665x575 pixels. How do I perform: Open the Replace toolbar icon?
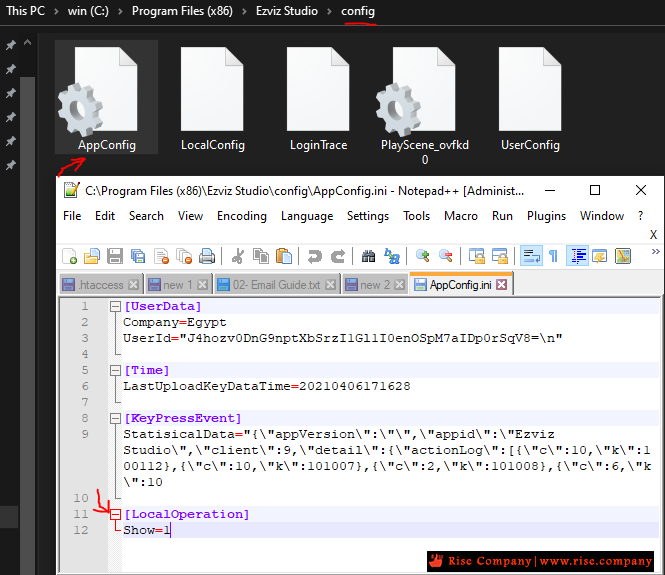391,256
